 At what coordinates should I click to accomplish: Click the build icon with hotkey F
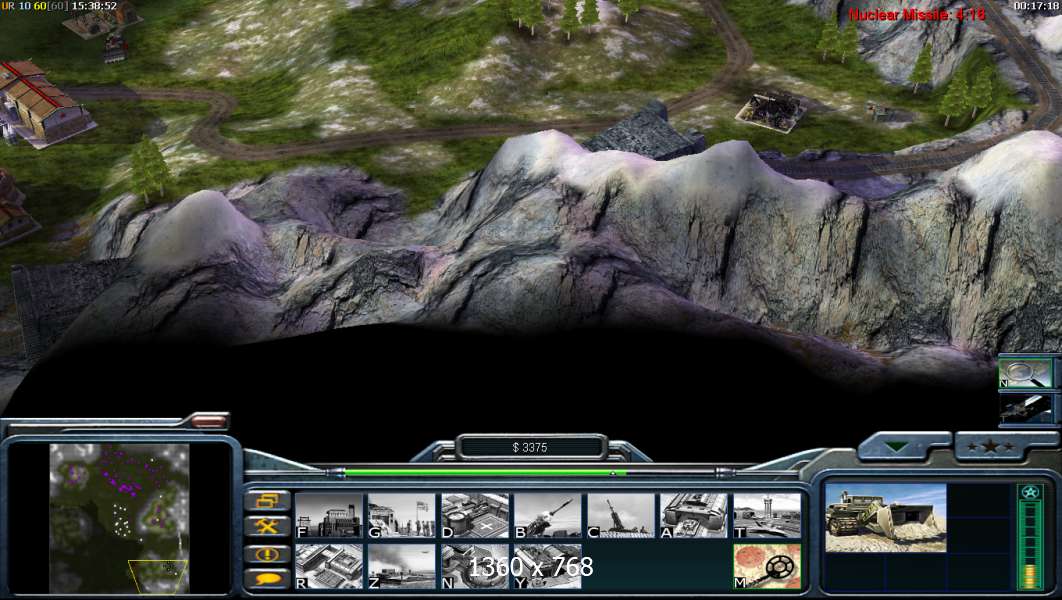(328, 515)
